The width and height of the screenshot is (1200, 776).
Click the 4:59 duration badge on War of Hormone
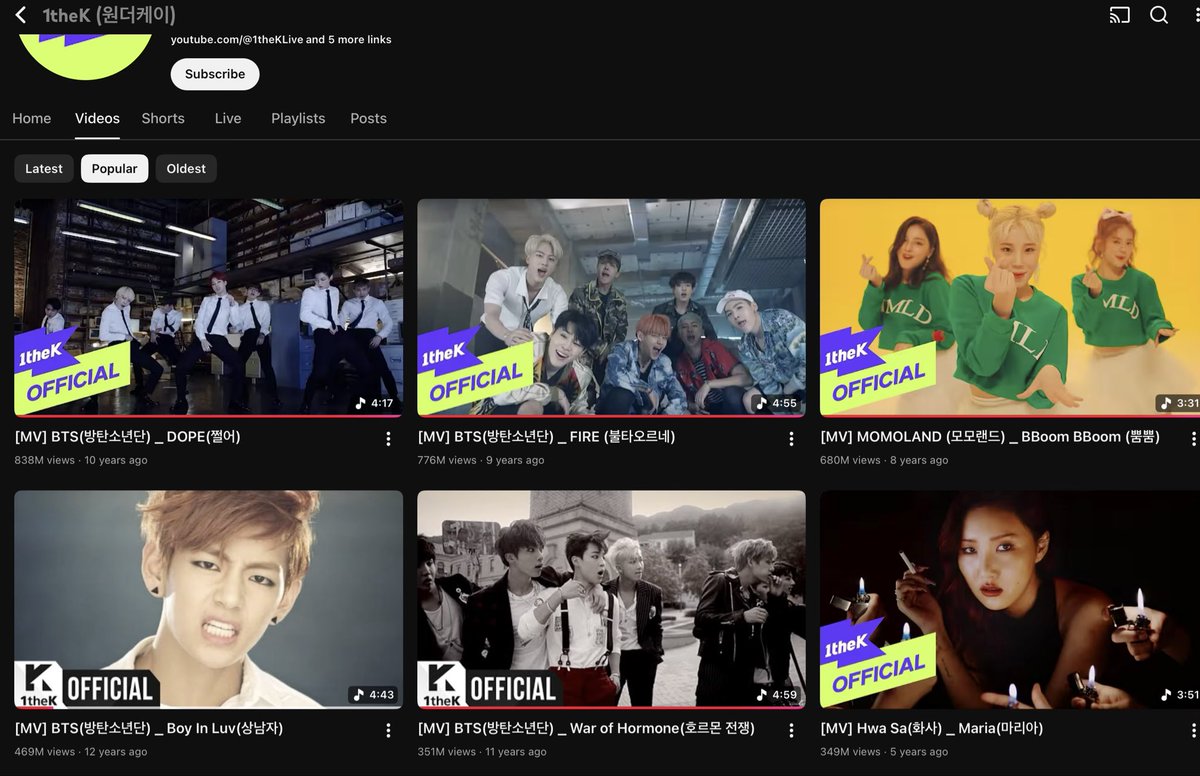pos(777,695)
